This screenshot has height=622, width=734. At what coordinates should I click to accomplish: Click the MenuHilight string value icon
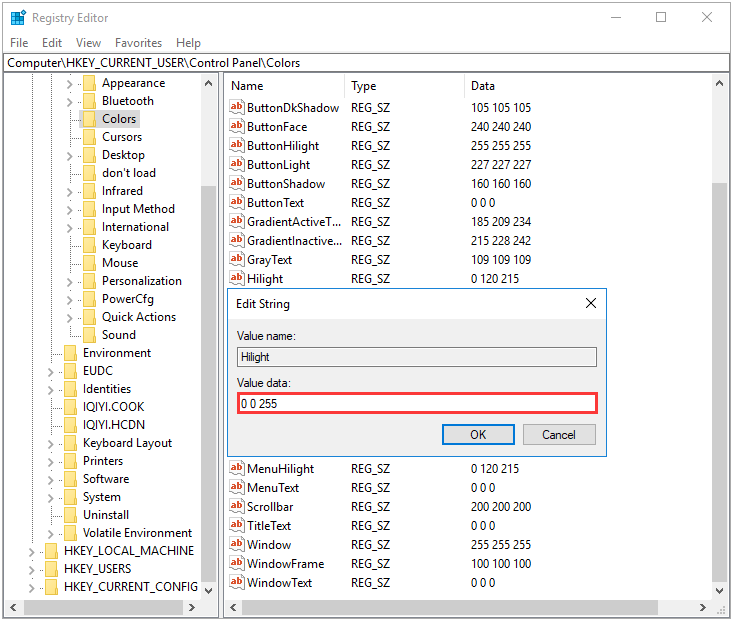pyautogui.click(x=237, y=468)
